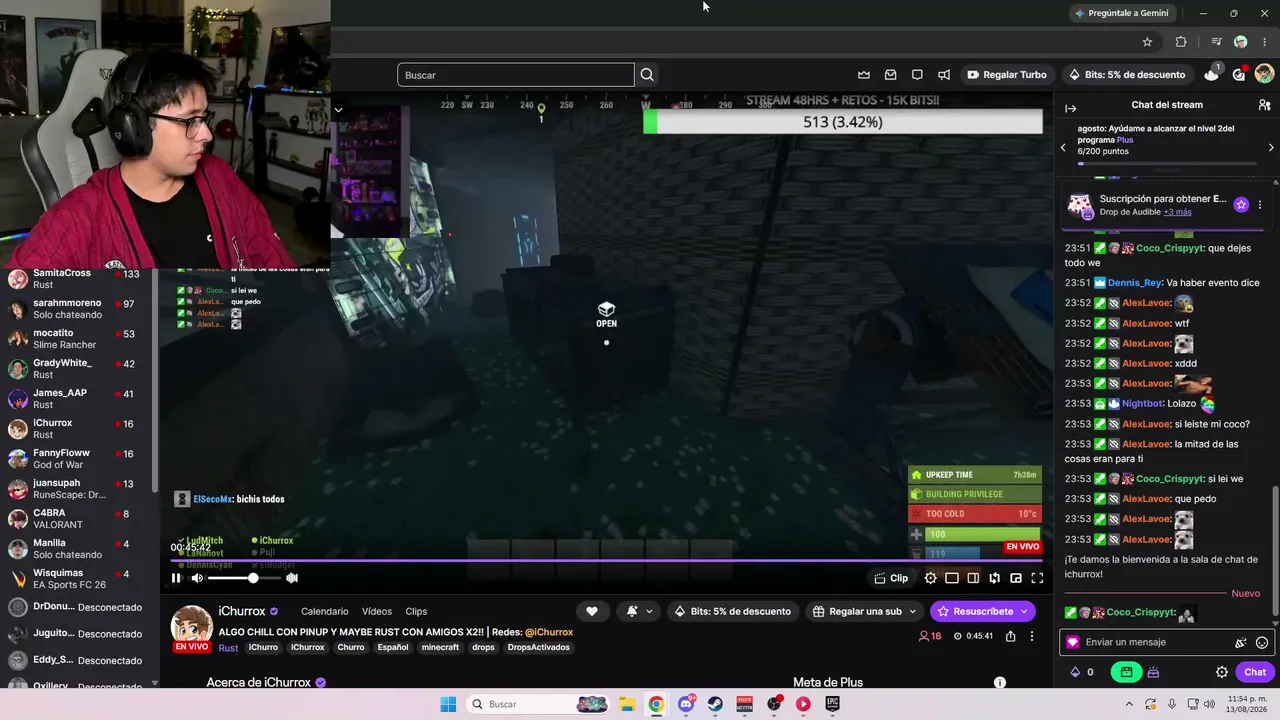Select FannyFloww channel in sidebar
The width and height of the screenshot is (1280, 720).
coord(78,459)
